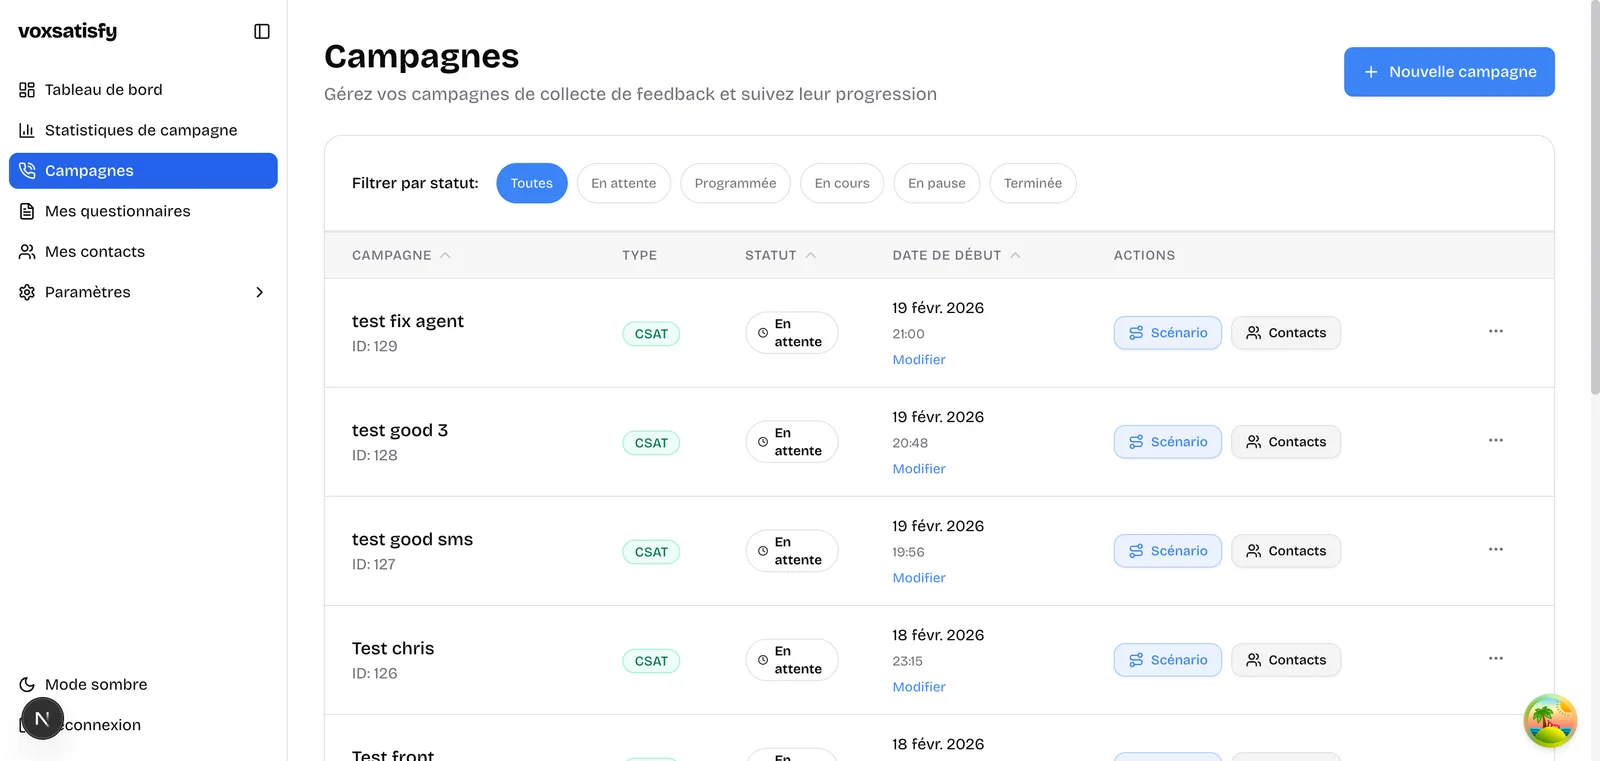Screen dimensions: 1600x761
Task: Click CSAT badge of test good 3
Action: tap(651, 443)
